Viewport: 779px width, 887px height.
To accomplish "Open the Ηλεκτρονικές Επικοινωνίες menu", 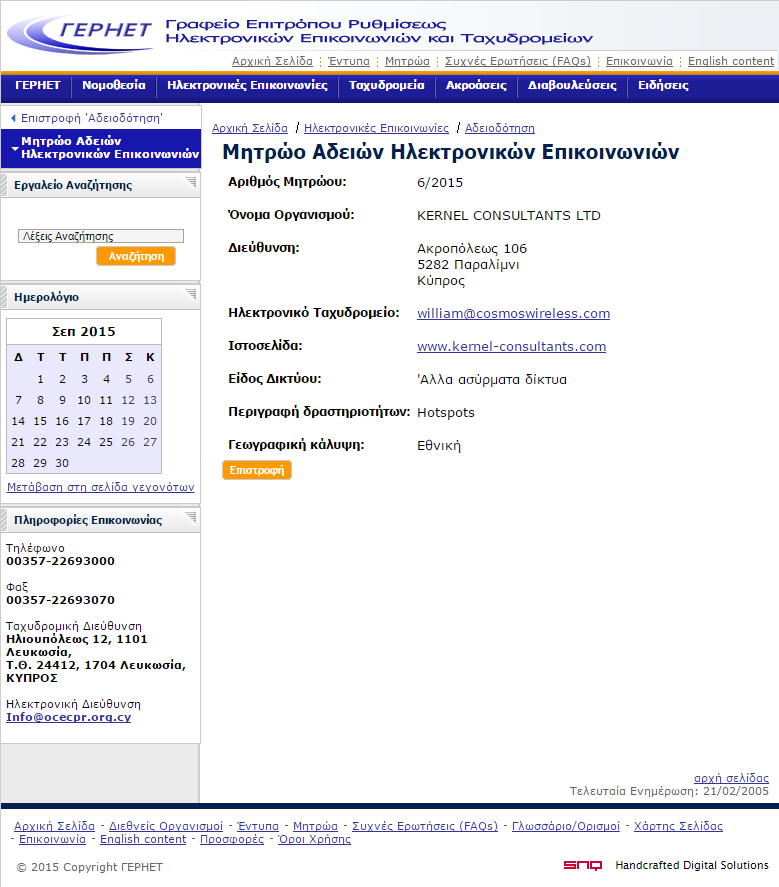I will pyautogui.click(x=247, y=86).
